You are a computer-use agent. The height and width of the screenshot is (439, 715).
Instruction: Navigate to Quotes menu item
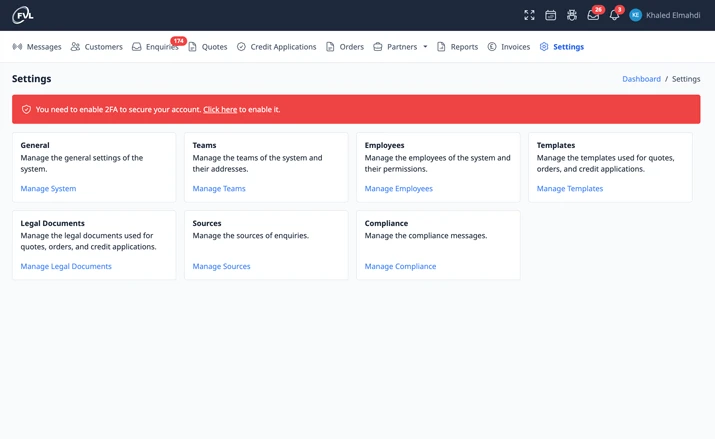214,46
